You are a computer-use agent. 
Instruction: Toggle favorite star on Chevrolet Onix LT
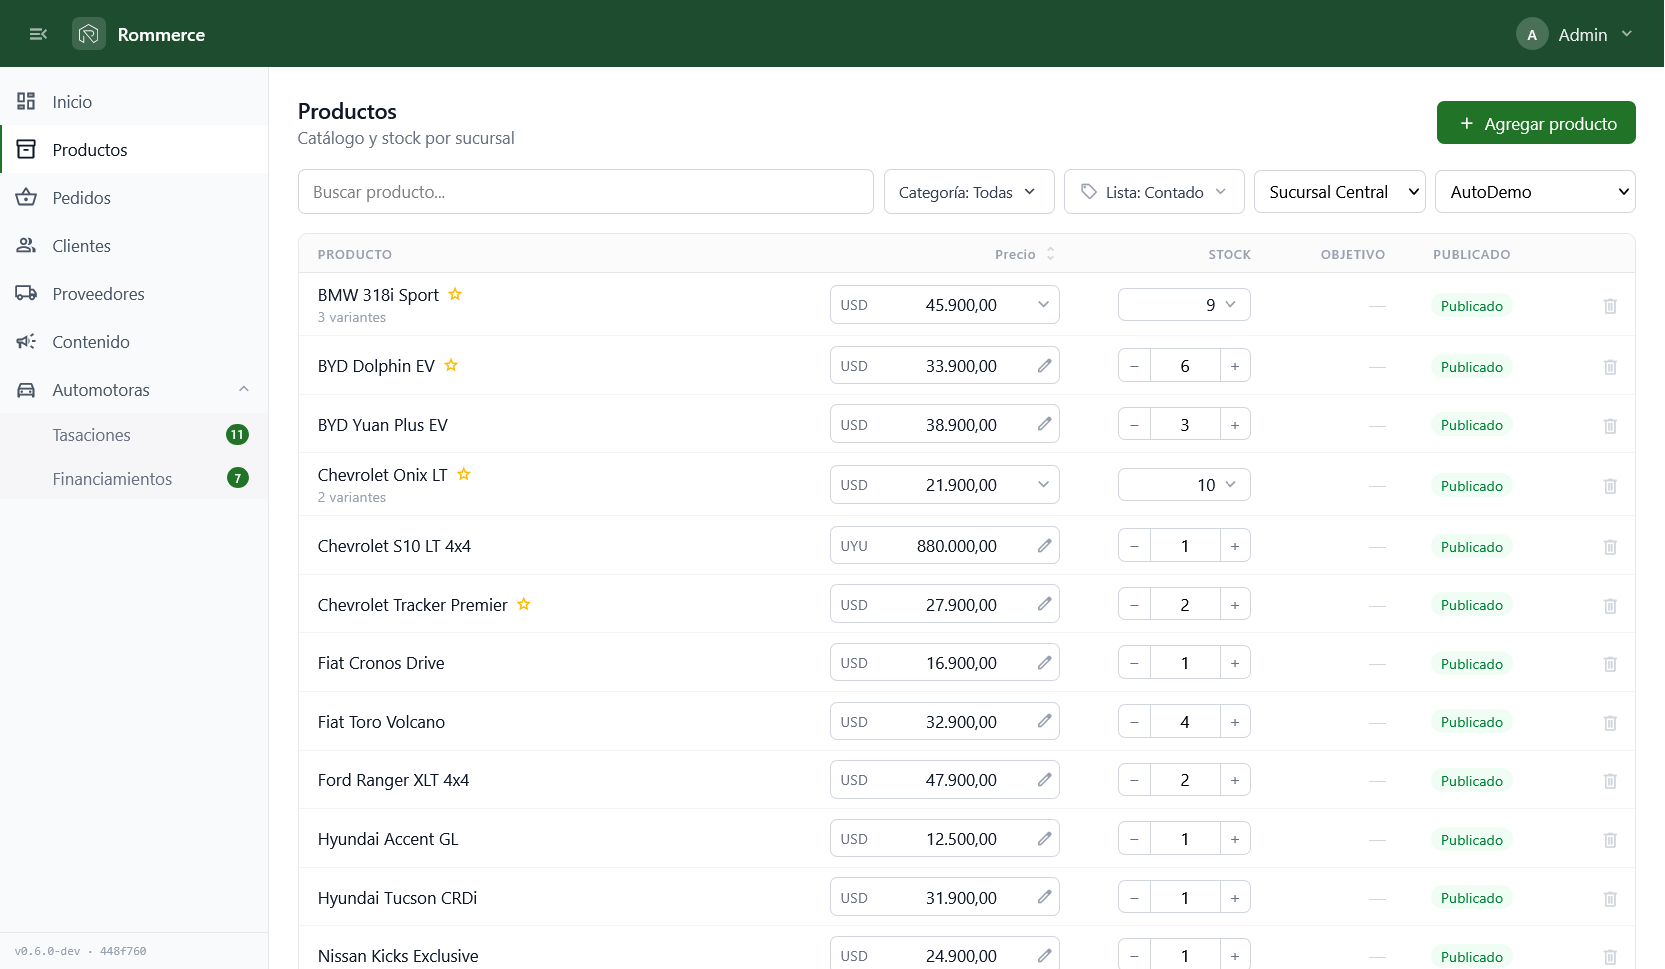[464, 474]
